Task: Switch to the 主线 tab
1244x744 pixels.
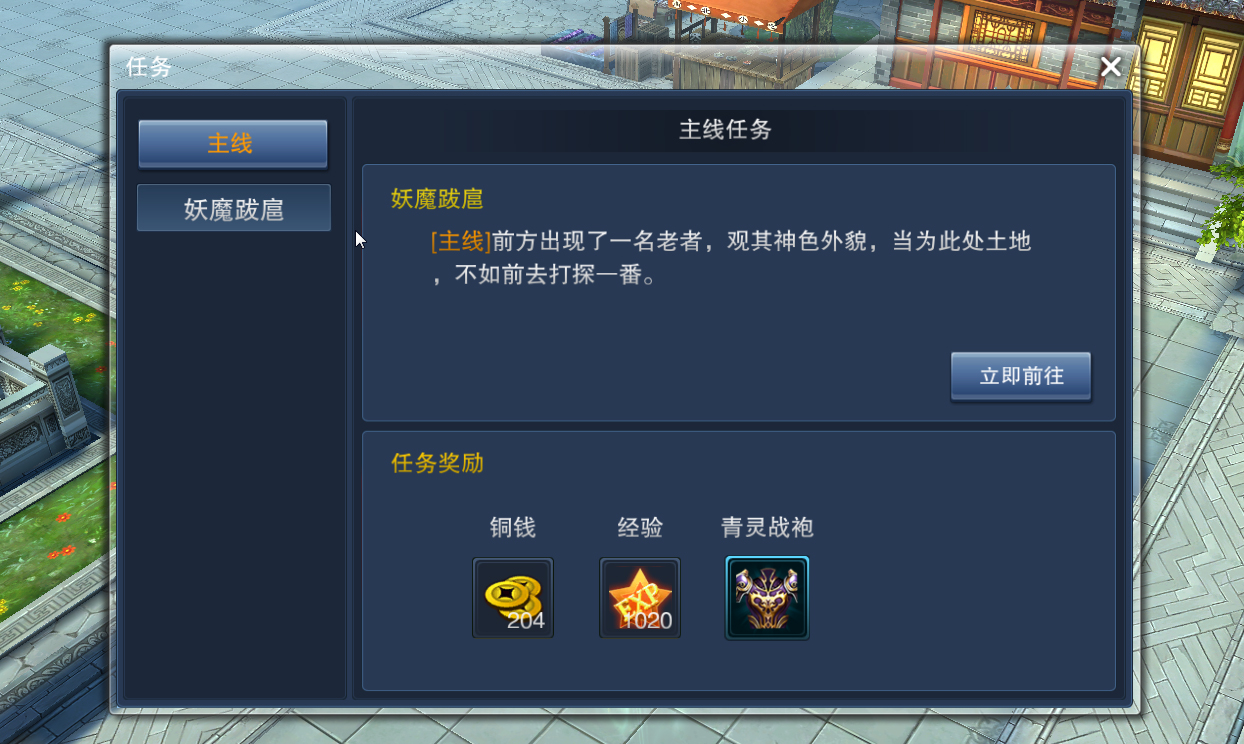Action: pos(233,144)
